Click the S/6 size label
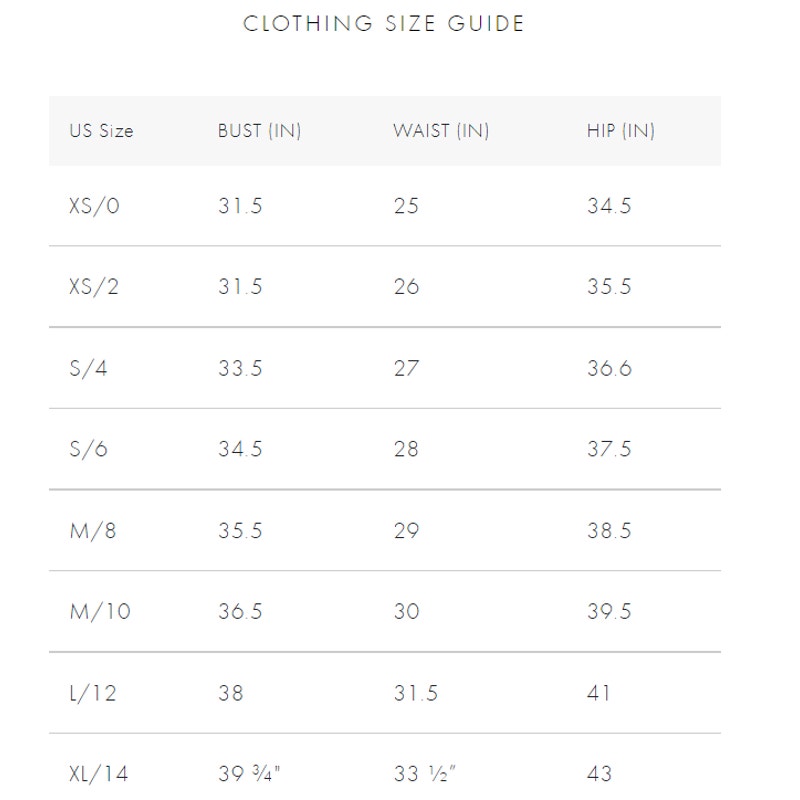The height and width of the screenshot is (800, 800). (88, 449)
